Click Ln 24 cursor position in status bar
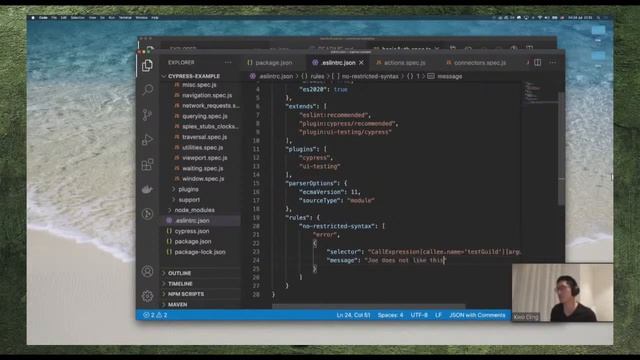This screenshot has height=360, width=640. [x=353, y=315]
